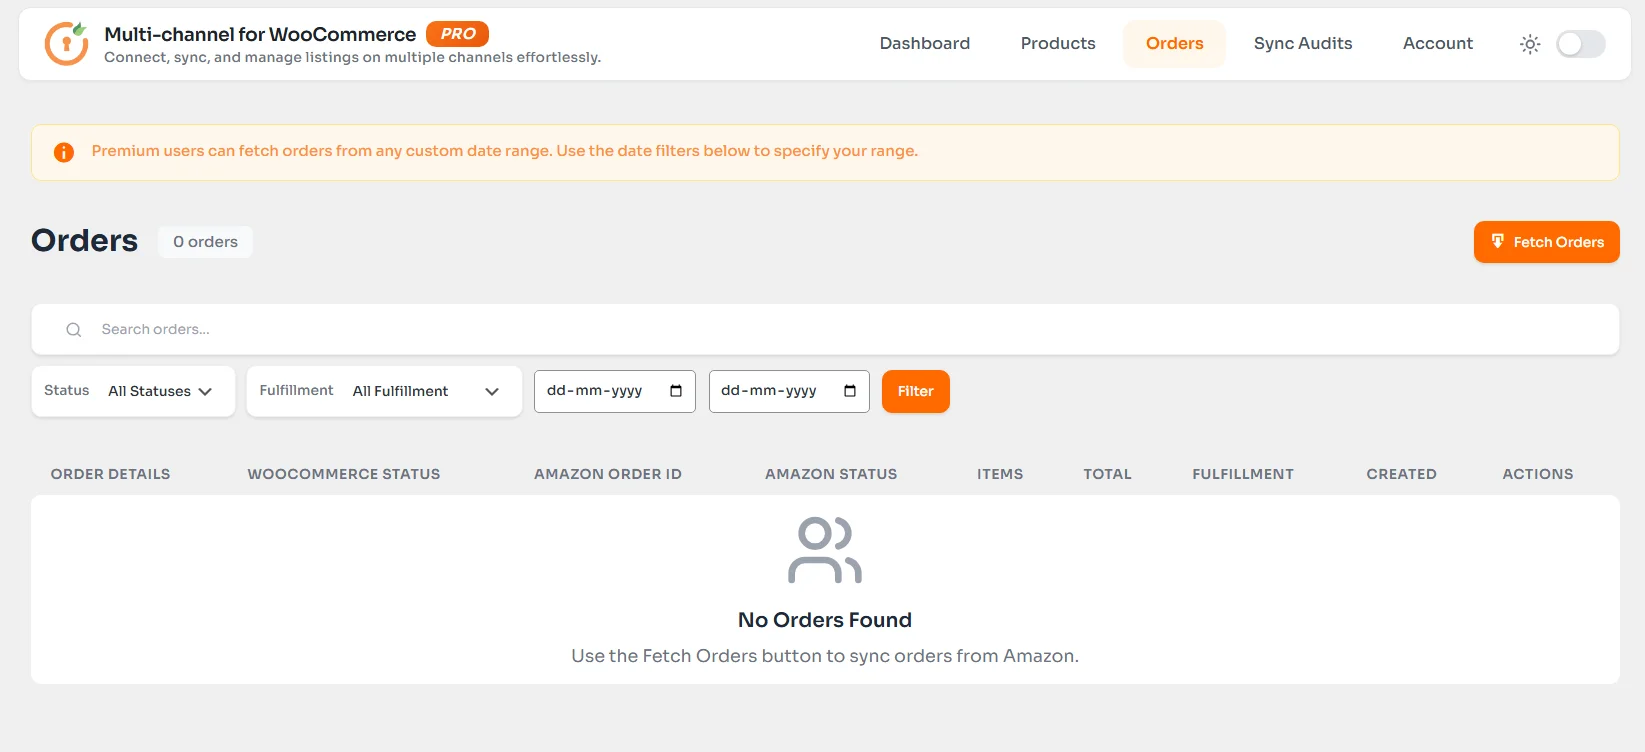Open the start date calendar picker icon
1645x752 pixels.
click(676, 391)
